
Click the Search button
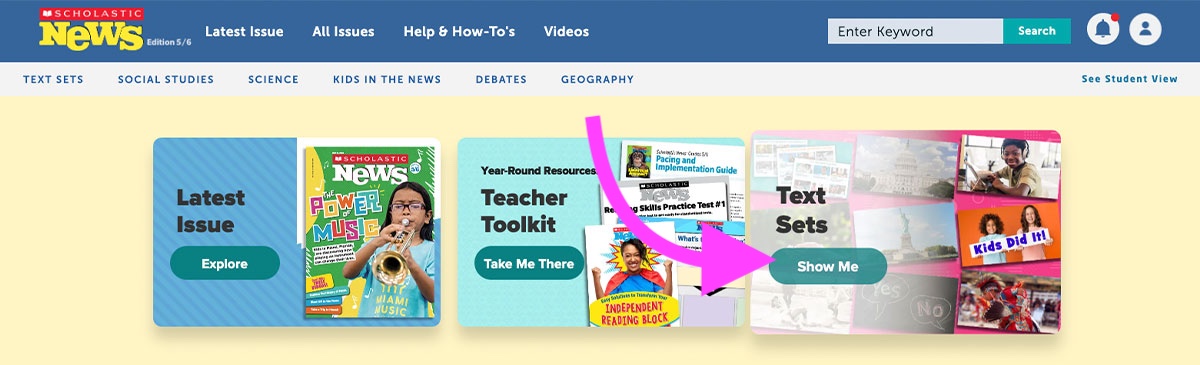(1037, 31)
